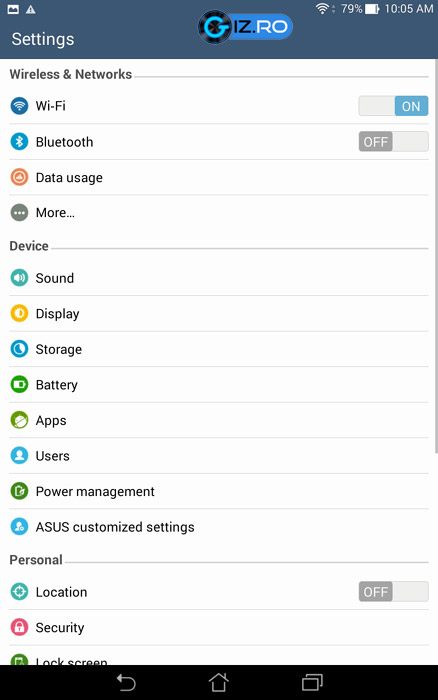Tap the Android back button
This screenshot has width=438, height=700.
pos(126,683)
